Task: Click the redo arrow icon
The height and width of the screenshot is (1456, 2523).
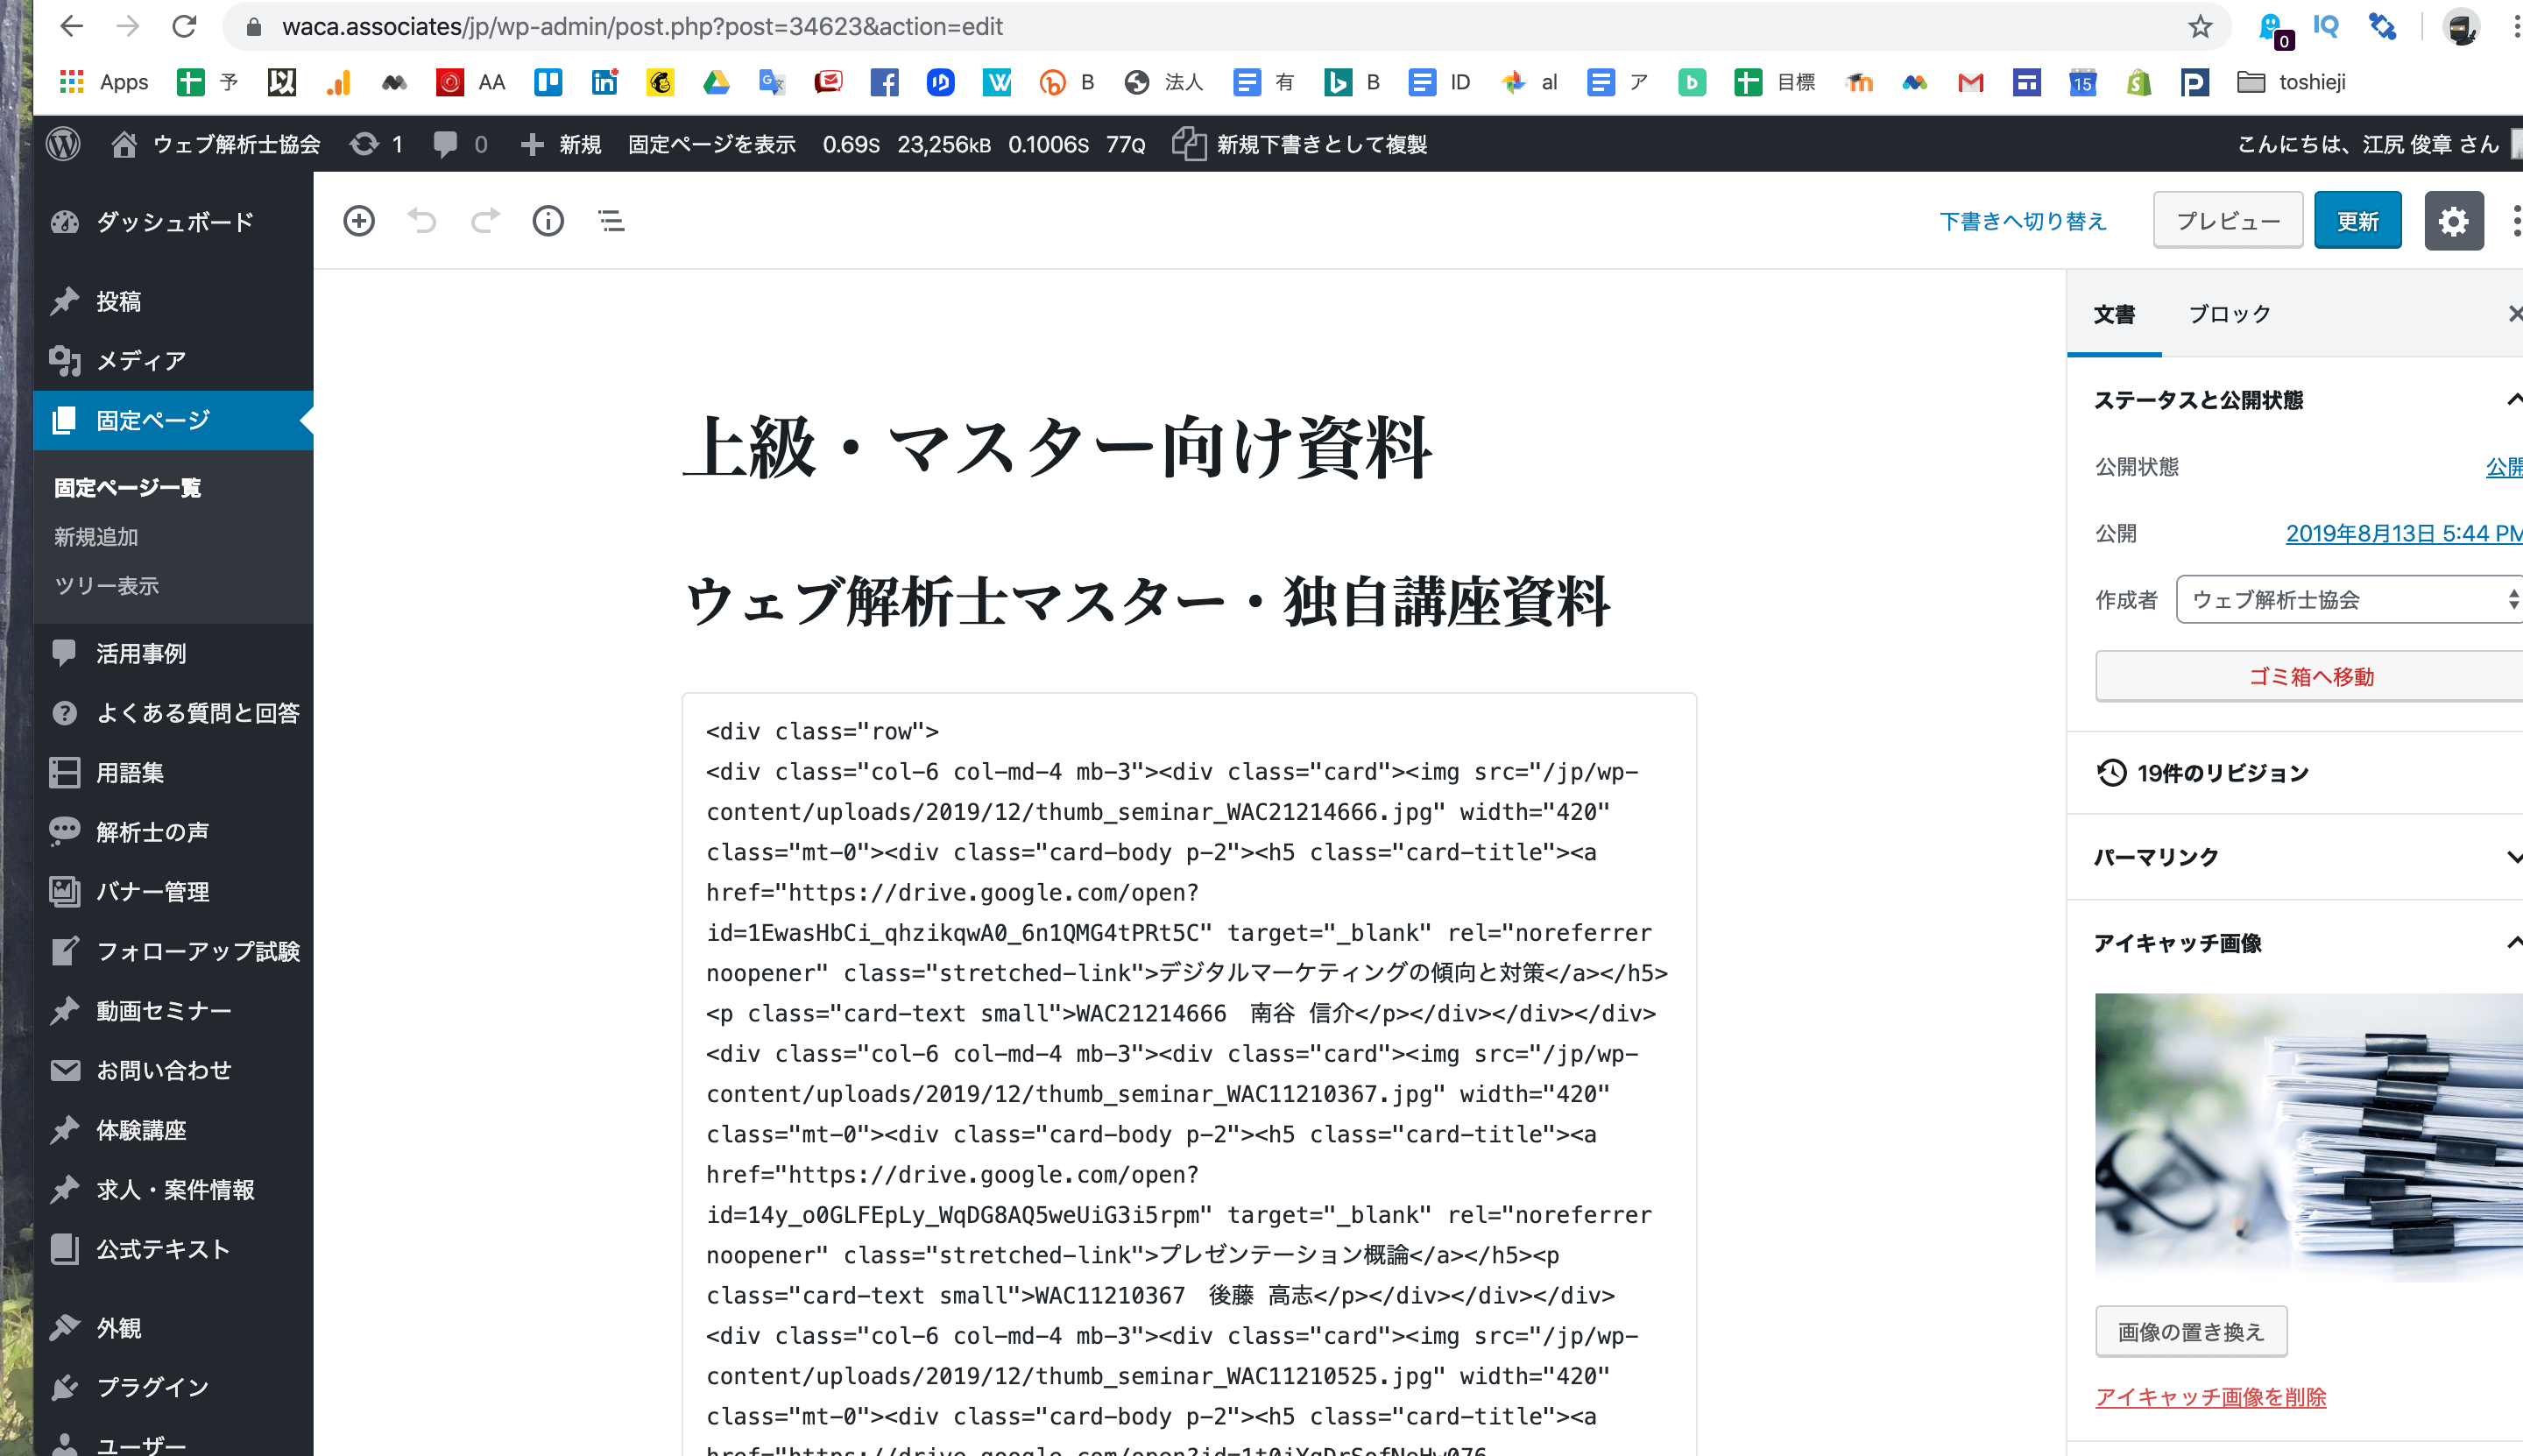Action: 485,221
